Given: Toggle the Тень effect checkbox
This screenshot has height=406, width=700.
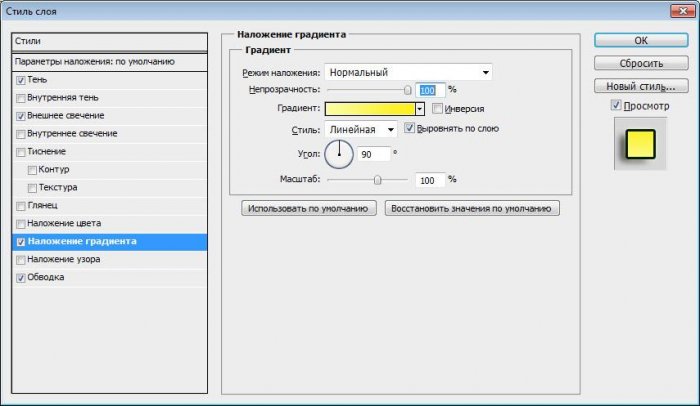Looking at the screenshot, I should click(21, 80).
